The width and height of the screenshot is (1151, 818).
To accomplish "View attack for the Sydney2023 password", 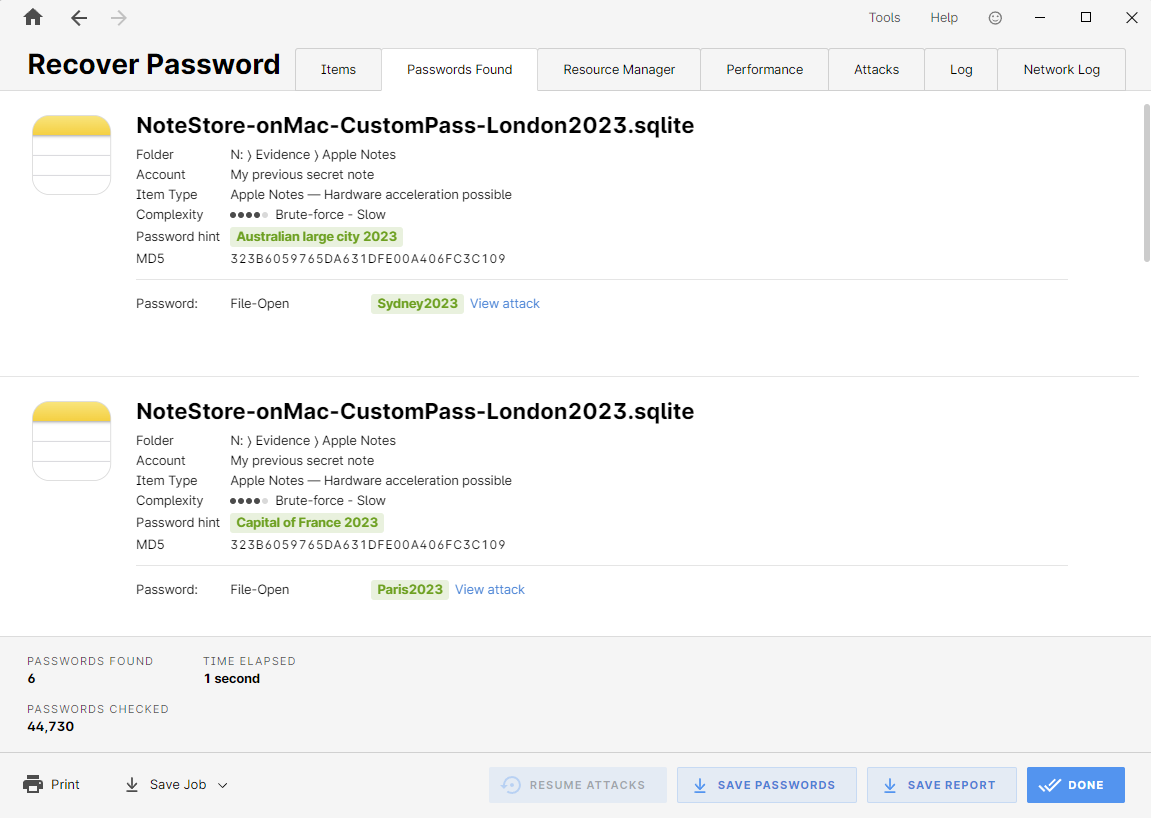I will click(505, 303).
